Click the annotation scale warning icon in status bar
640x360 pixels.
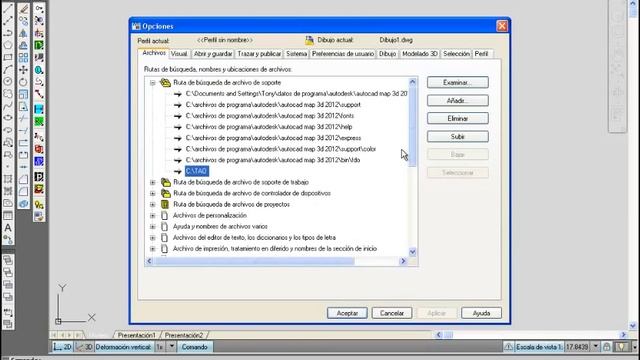pyautogui.click(x=508, y=347)
